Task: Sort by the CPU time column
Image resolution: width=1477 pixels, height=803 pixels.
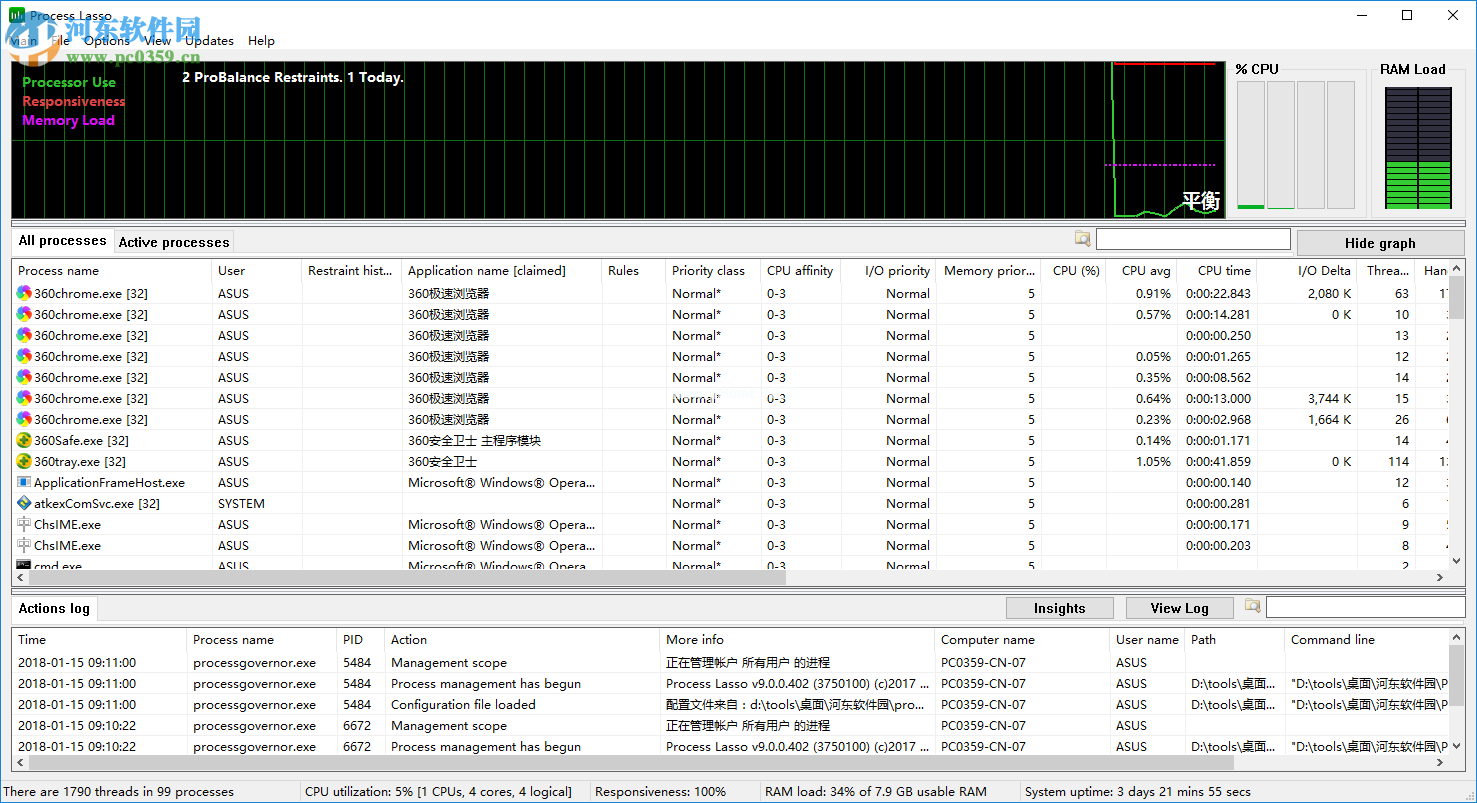Action: click(x=1216, y=271)
